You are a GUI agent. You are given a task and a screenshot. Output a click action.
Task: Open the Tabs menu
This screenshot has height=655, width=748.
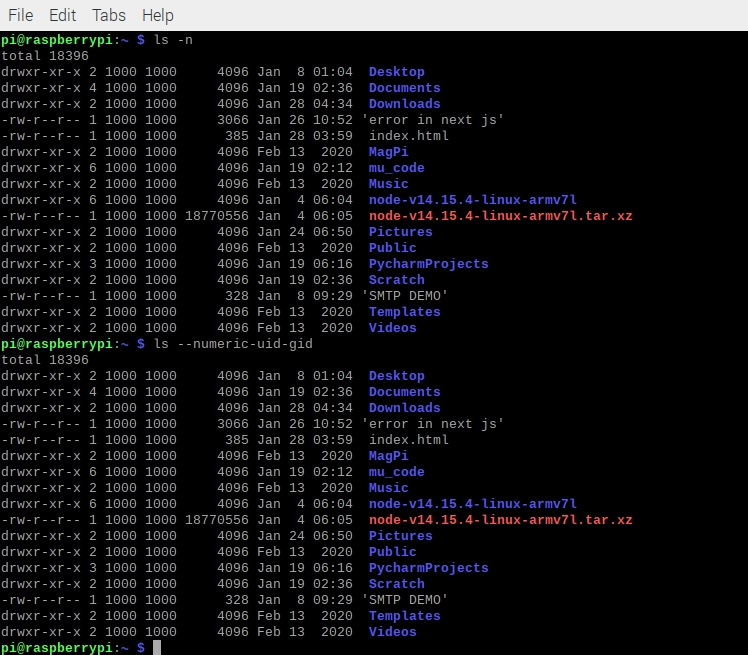coord(109,15)
